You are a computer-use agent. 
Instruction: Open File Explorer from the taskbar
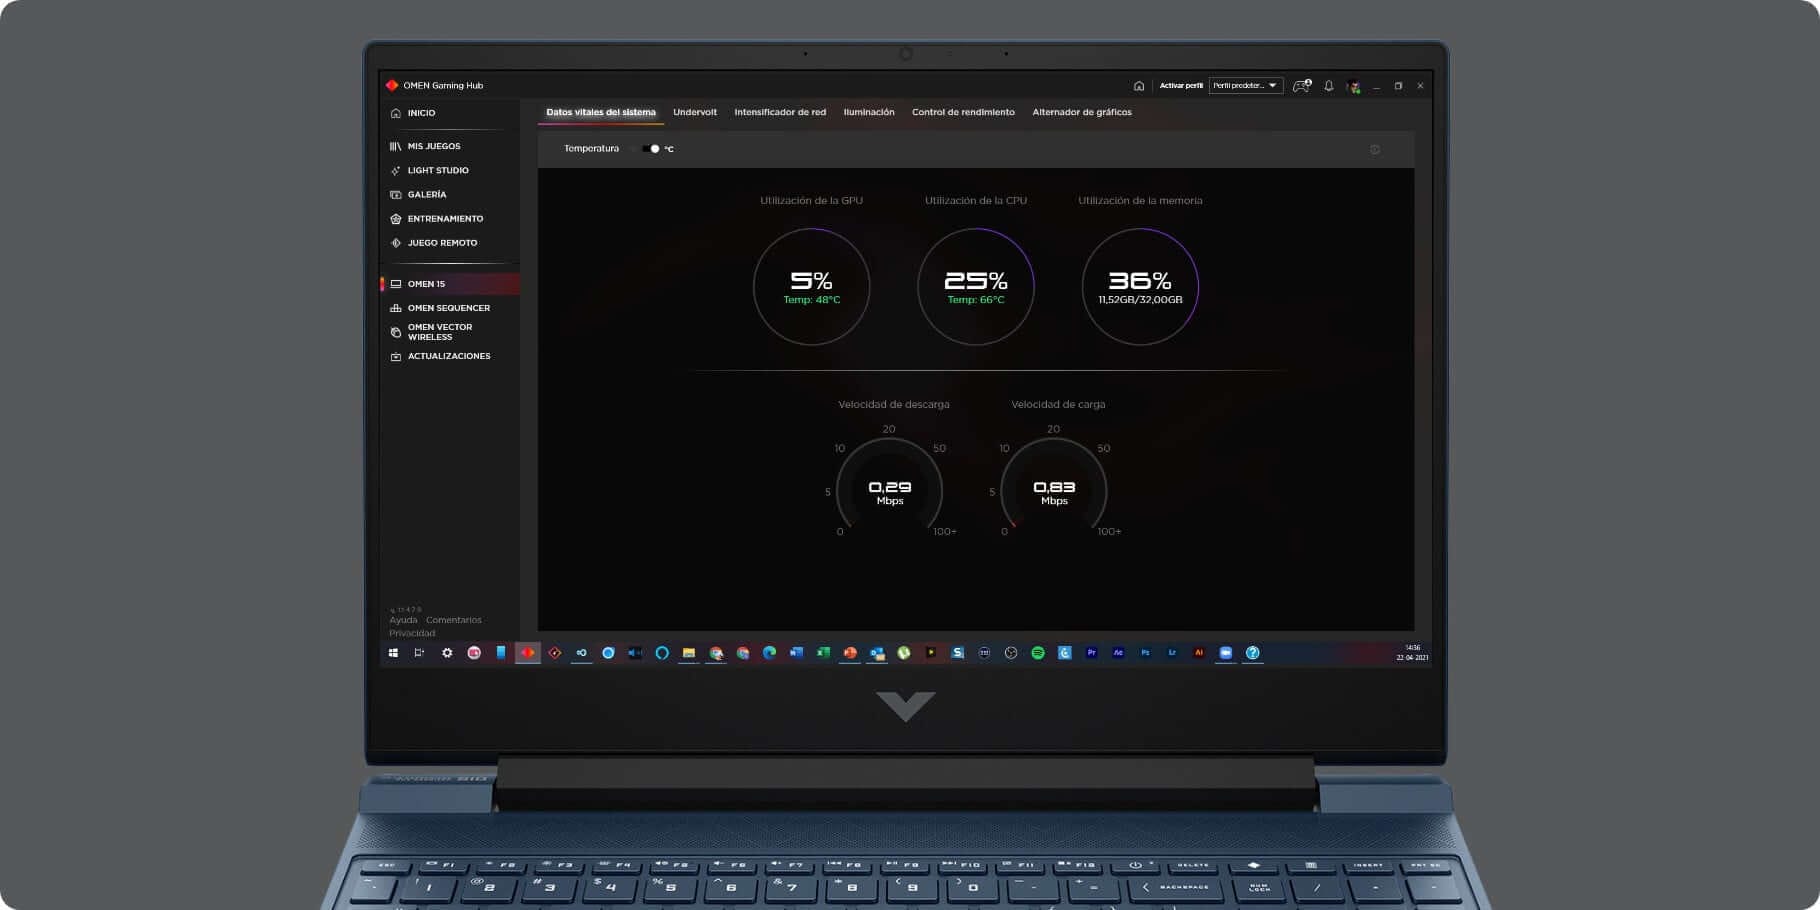click(689, 653)
